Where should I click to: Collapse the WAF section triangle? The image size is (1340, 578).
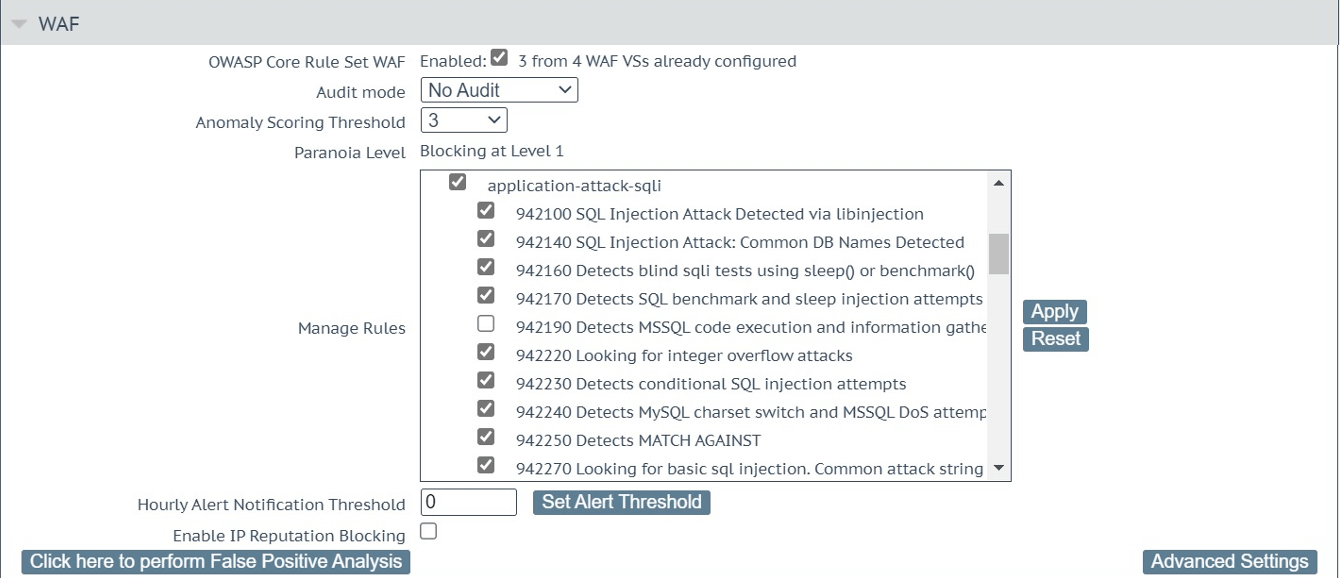(x=19, y=25)
